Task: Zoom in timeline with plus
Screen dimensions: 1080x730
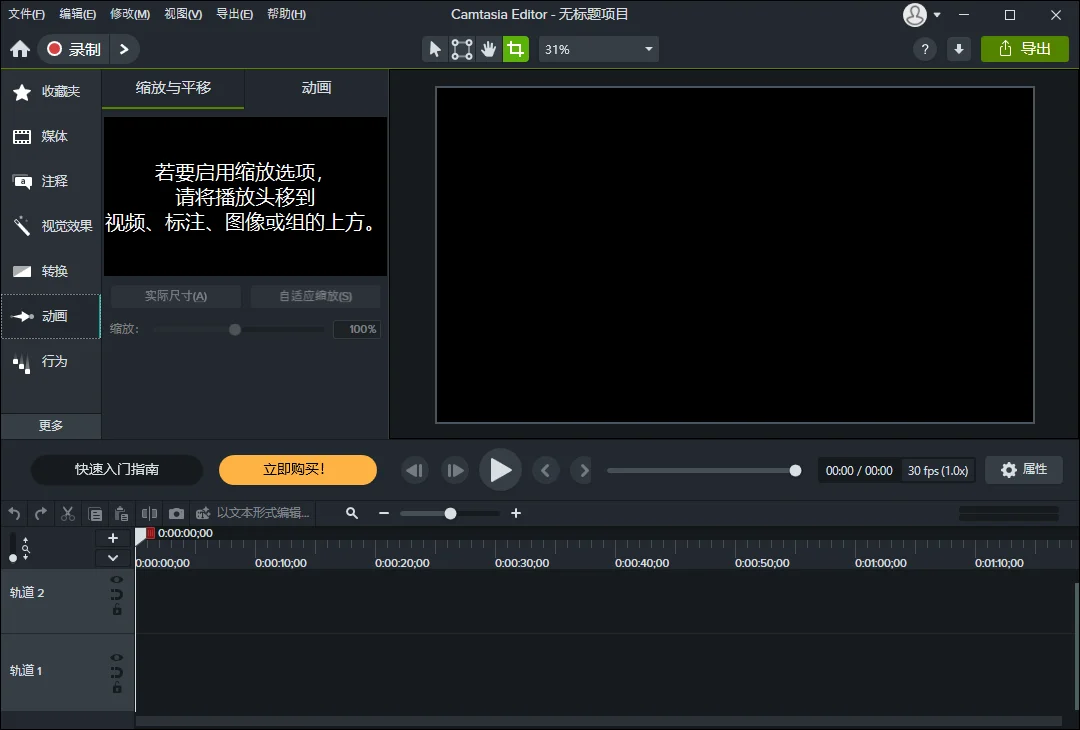Action: [x=516, y=513]
